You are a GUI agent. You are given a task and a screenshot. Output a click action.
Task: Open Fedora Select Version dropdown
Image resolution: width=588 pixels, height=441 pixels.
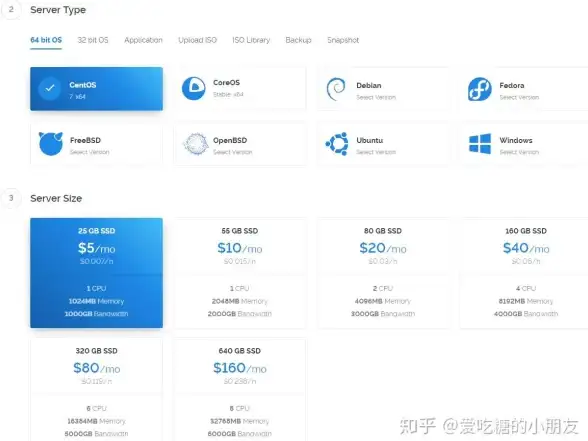tap(519, 98)
